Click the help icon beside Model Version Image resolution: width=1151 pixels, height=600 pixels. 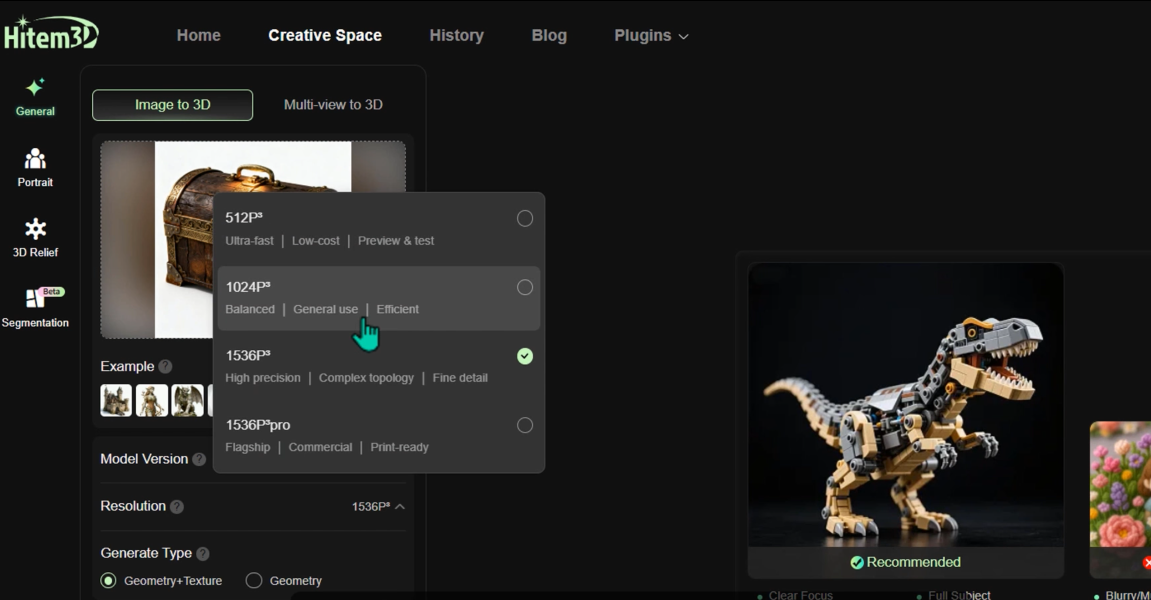click(x=199, y=459)
